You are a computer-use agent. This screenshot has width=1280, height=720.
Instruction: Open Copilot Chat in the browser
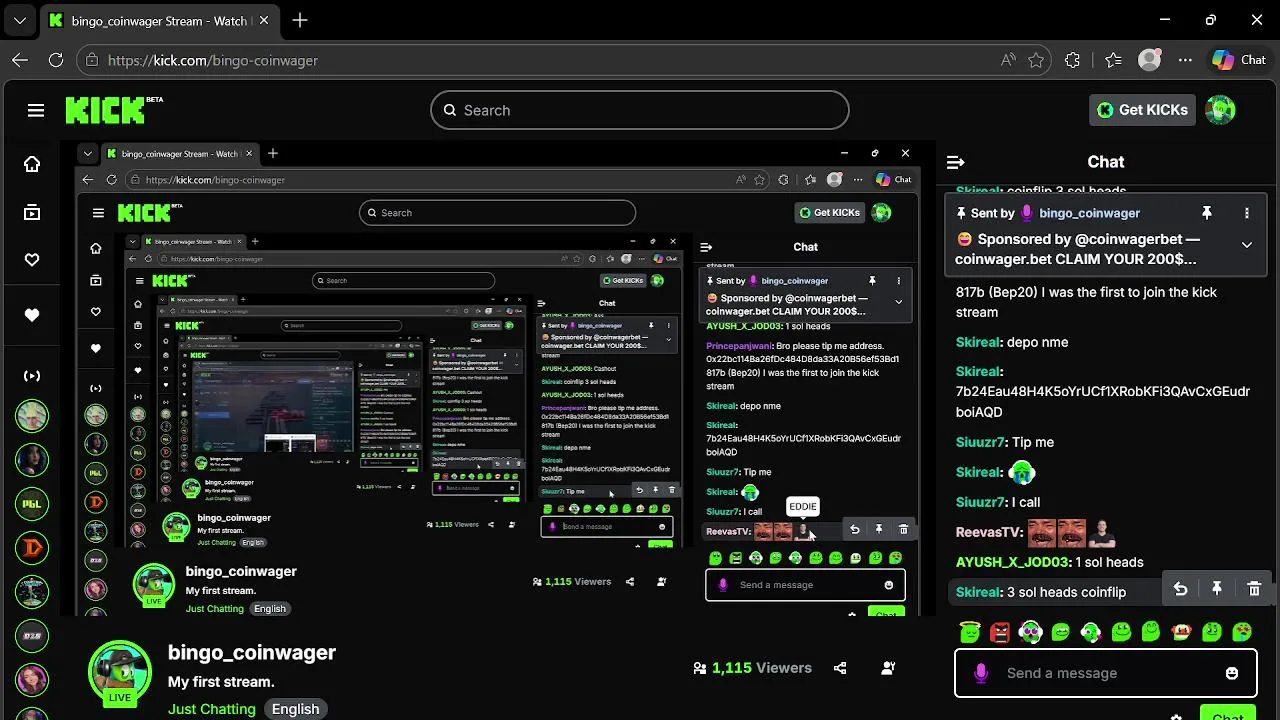tap(1239, 60)
